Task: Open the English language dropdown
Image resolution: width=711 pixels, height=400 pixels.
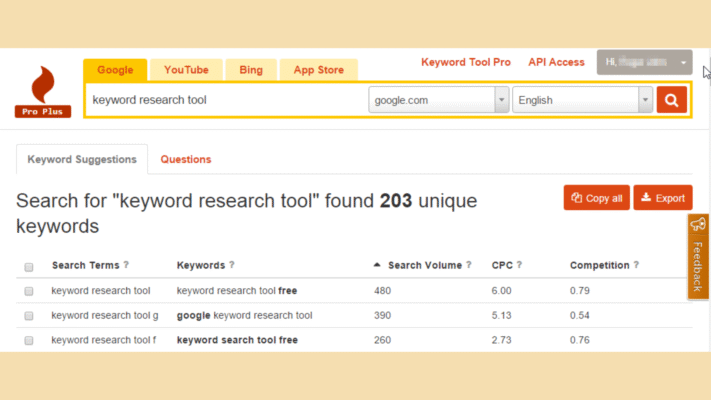Action: tap(582, 100)
